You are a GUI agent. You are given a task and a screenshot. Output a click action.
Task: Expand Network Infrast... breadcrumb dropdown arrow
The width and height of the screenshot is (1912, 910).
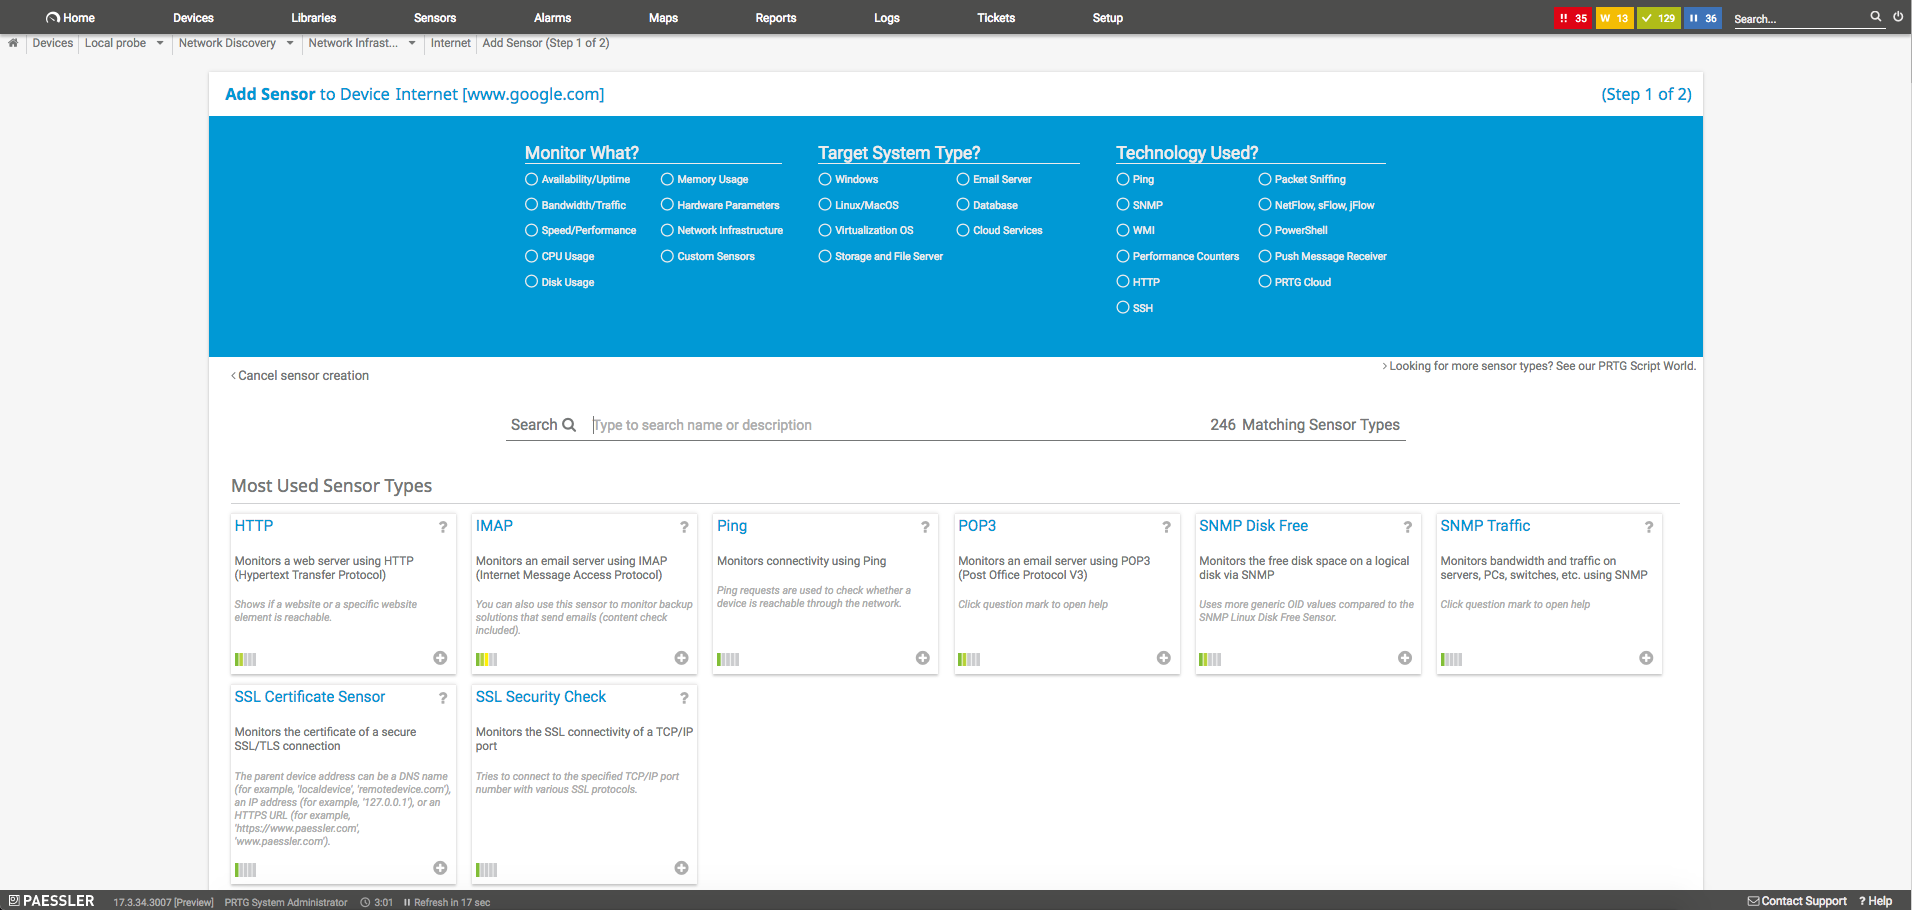tap(412, 43)
